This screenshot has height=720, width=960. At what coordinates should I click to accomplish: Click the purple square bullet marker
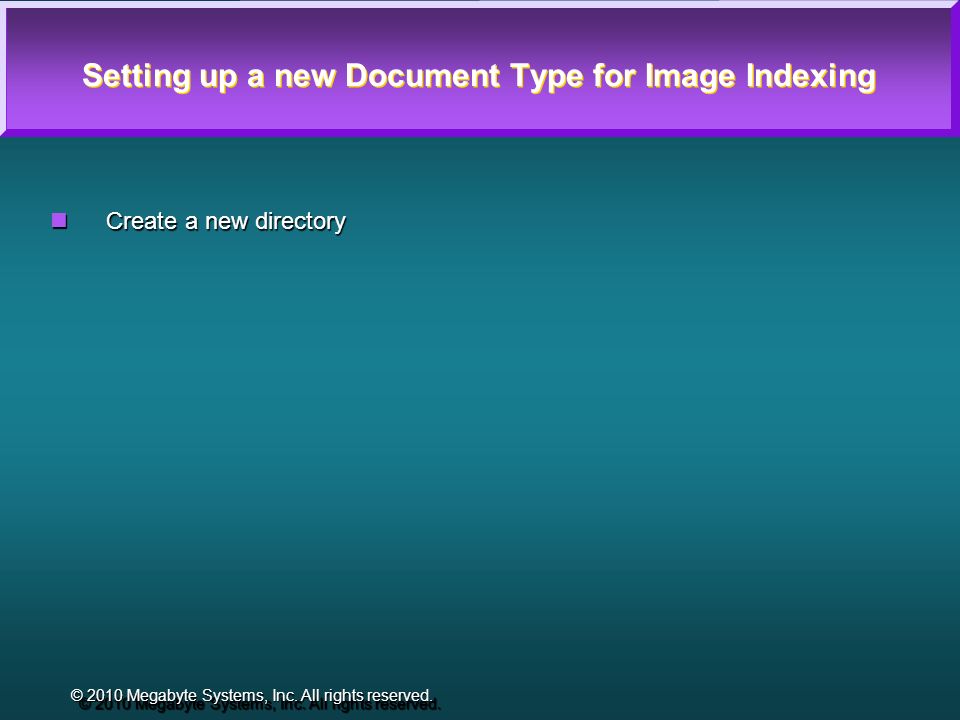tap(59, 220)
